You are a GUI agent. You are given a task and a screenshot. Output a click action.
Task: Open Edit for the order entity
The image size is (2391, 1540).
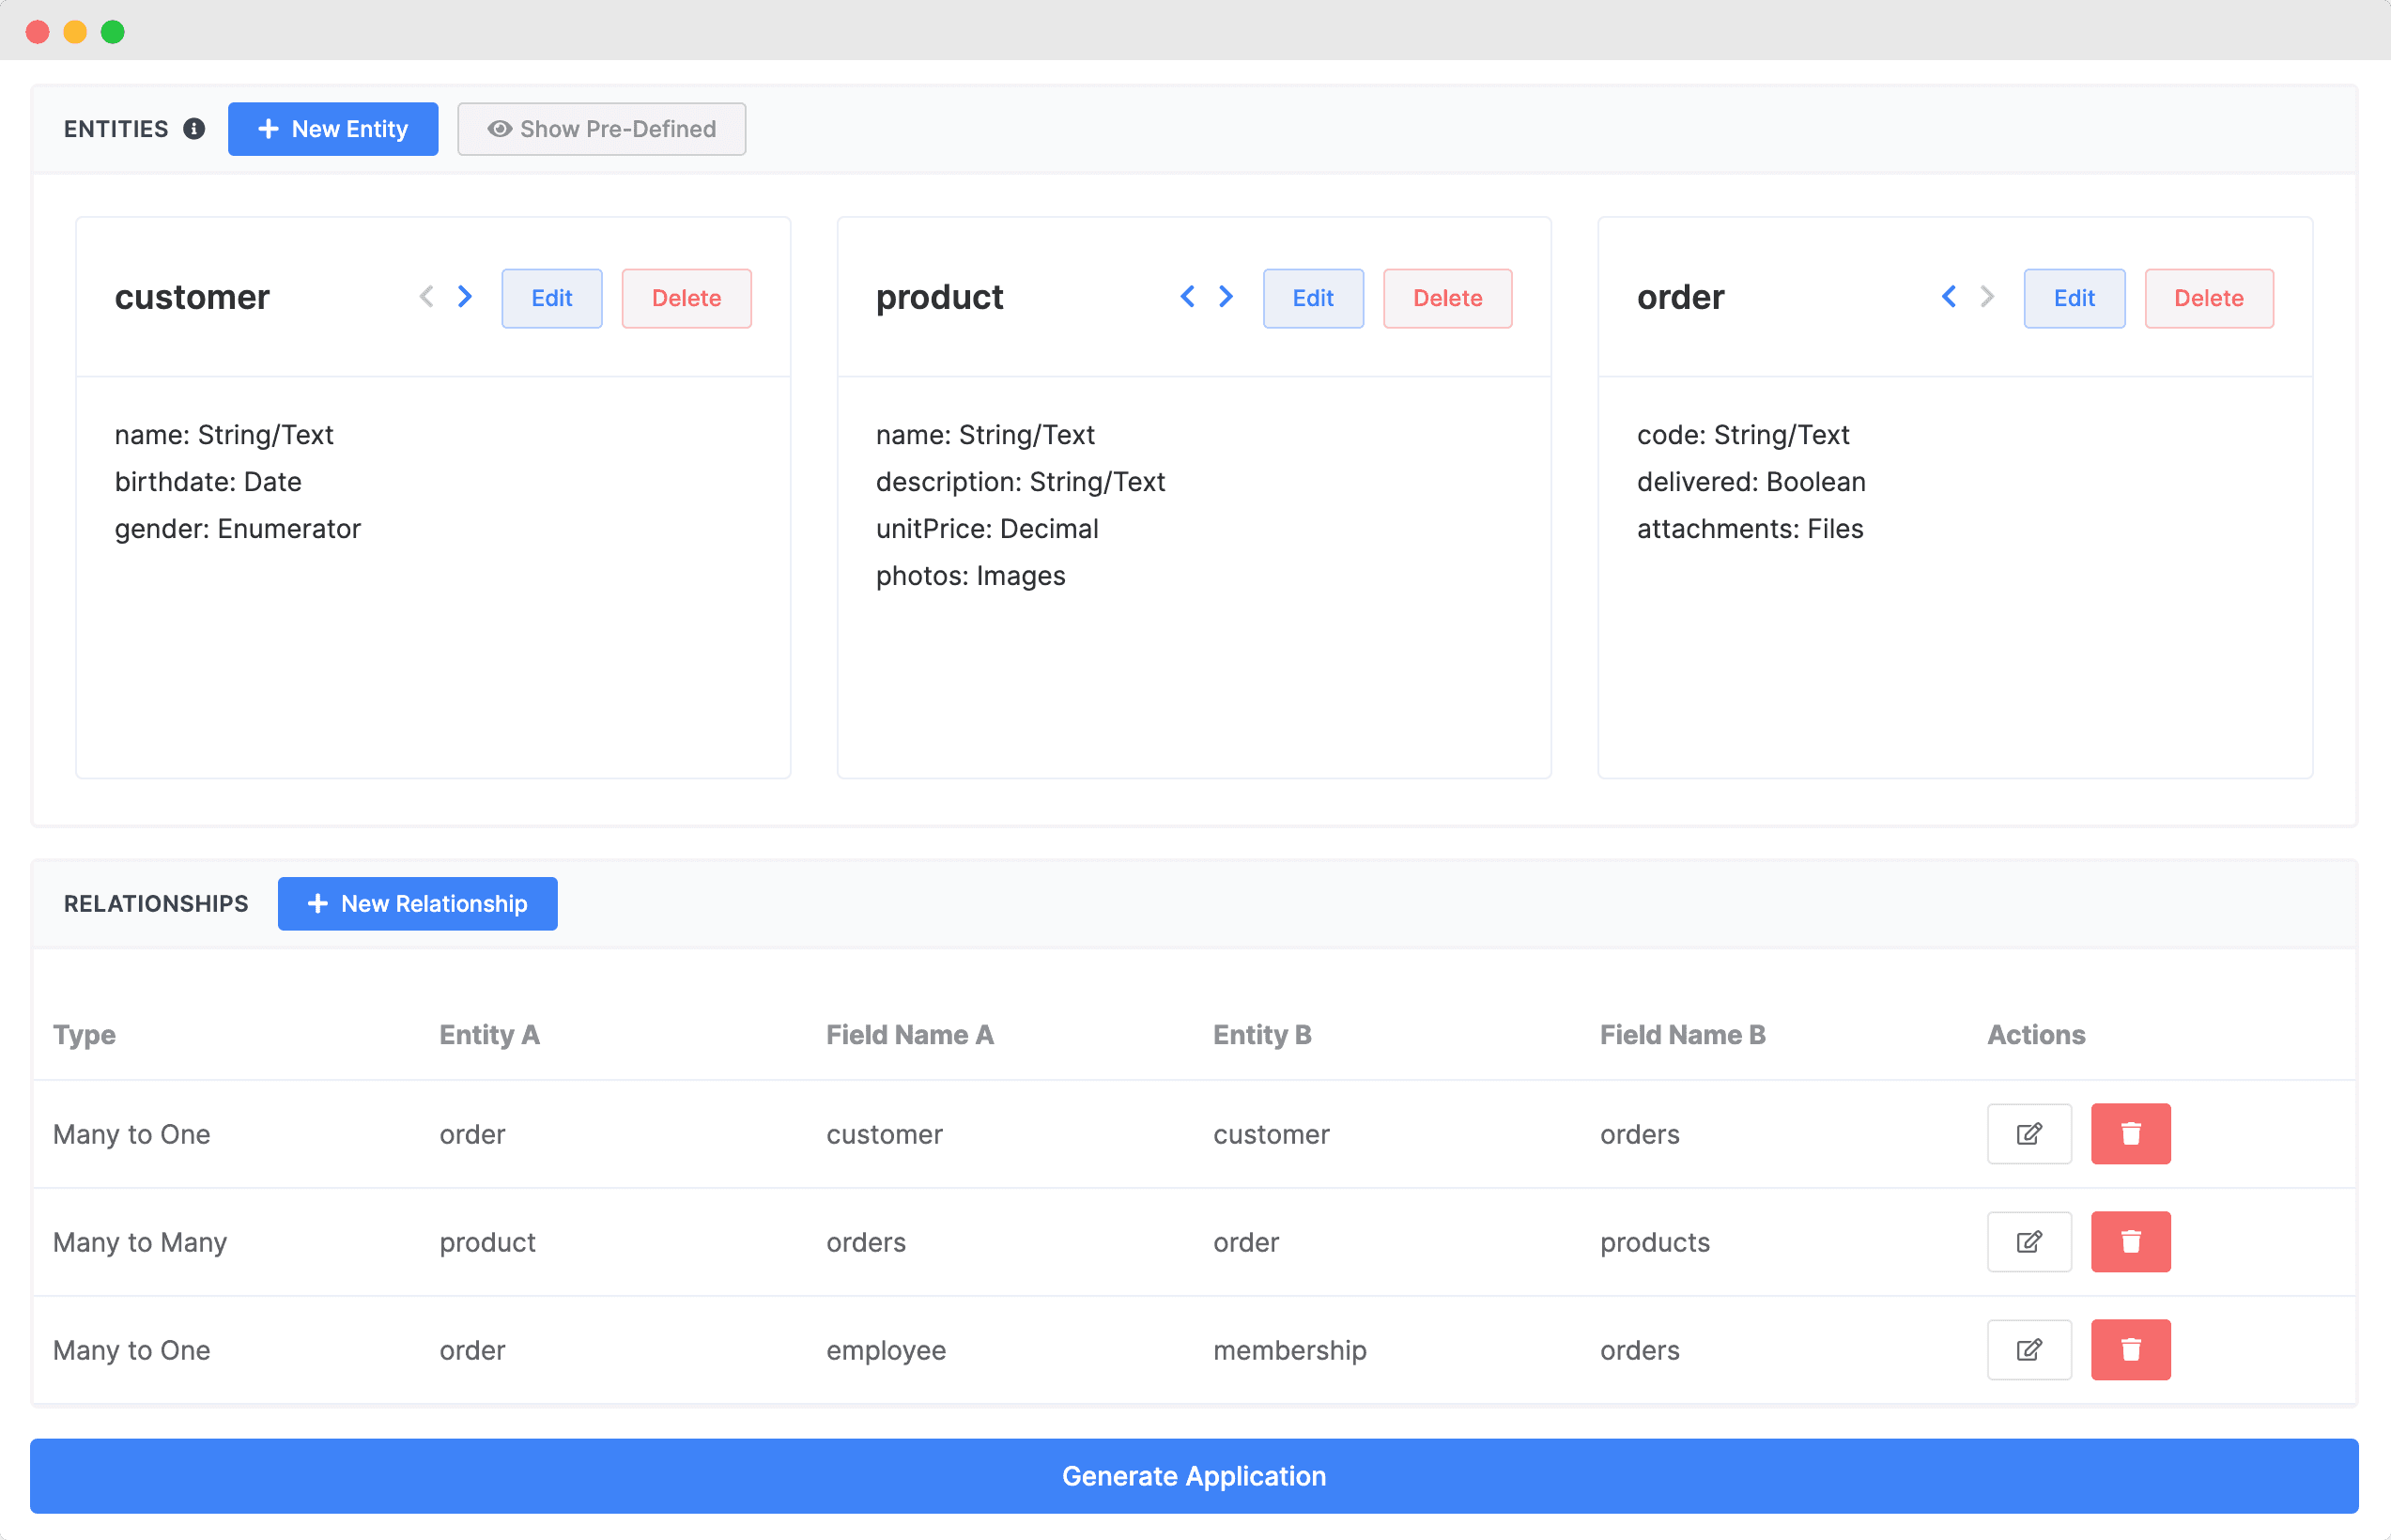point(2073,298)
